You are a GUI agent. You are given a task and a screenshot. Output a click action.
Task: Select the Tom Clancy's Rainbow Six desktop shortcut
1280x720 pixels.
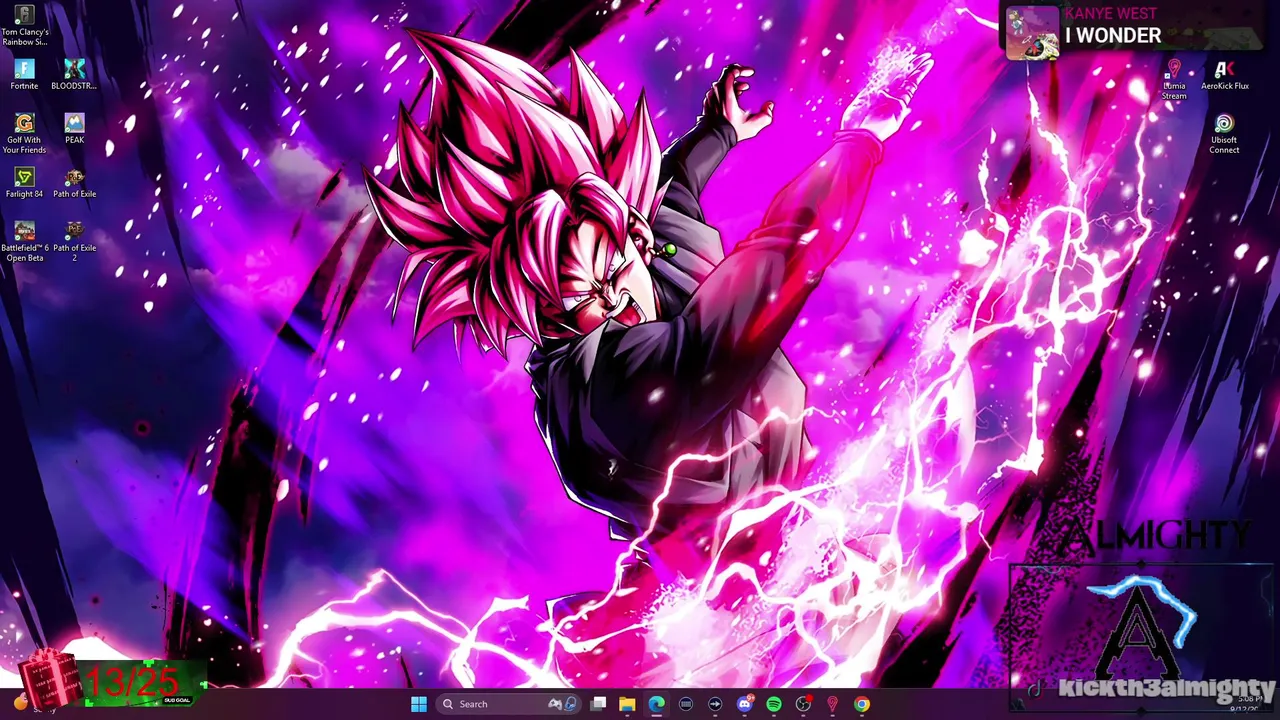(x=24, y=27)
